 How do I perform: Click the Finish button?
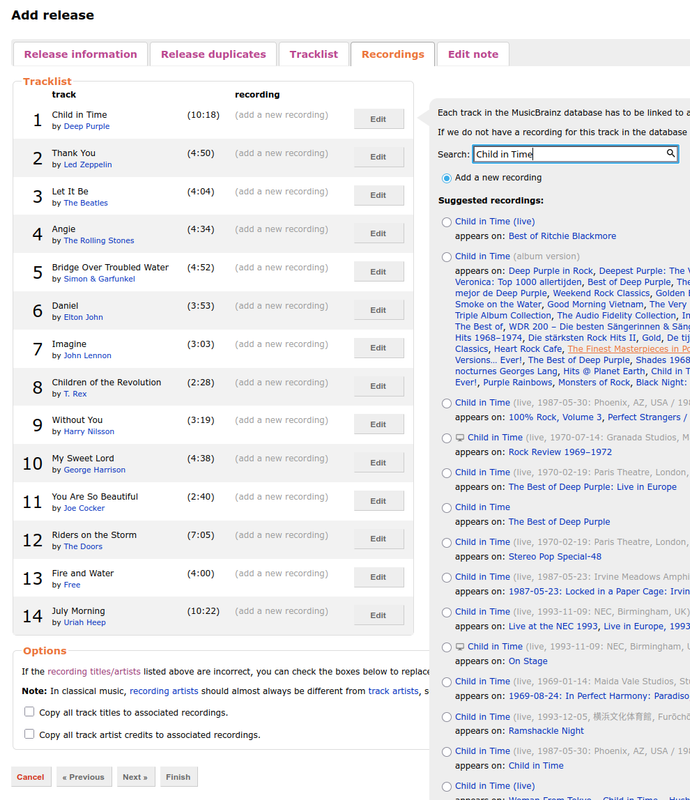point(179,777)
